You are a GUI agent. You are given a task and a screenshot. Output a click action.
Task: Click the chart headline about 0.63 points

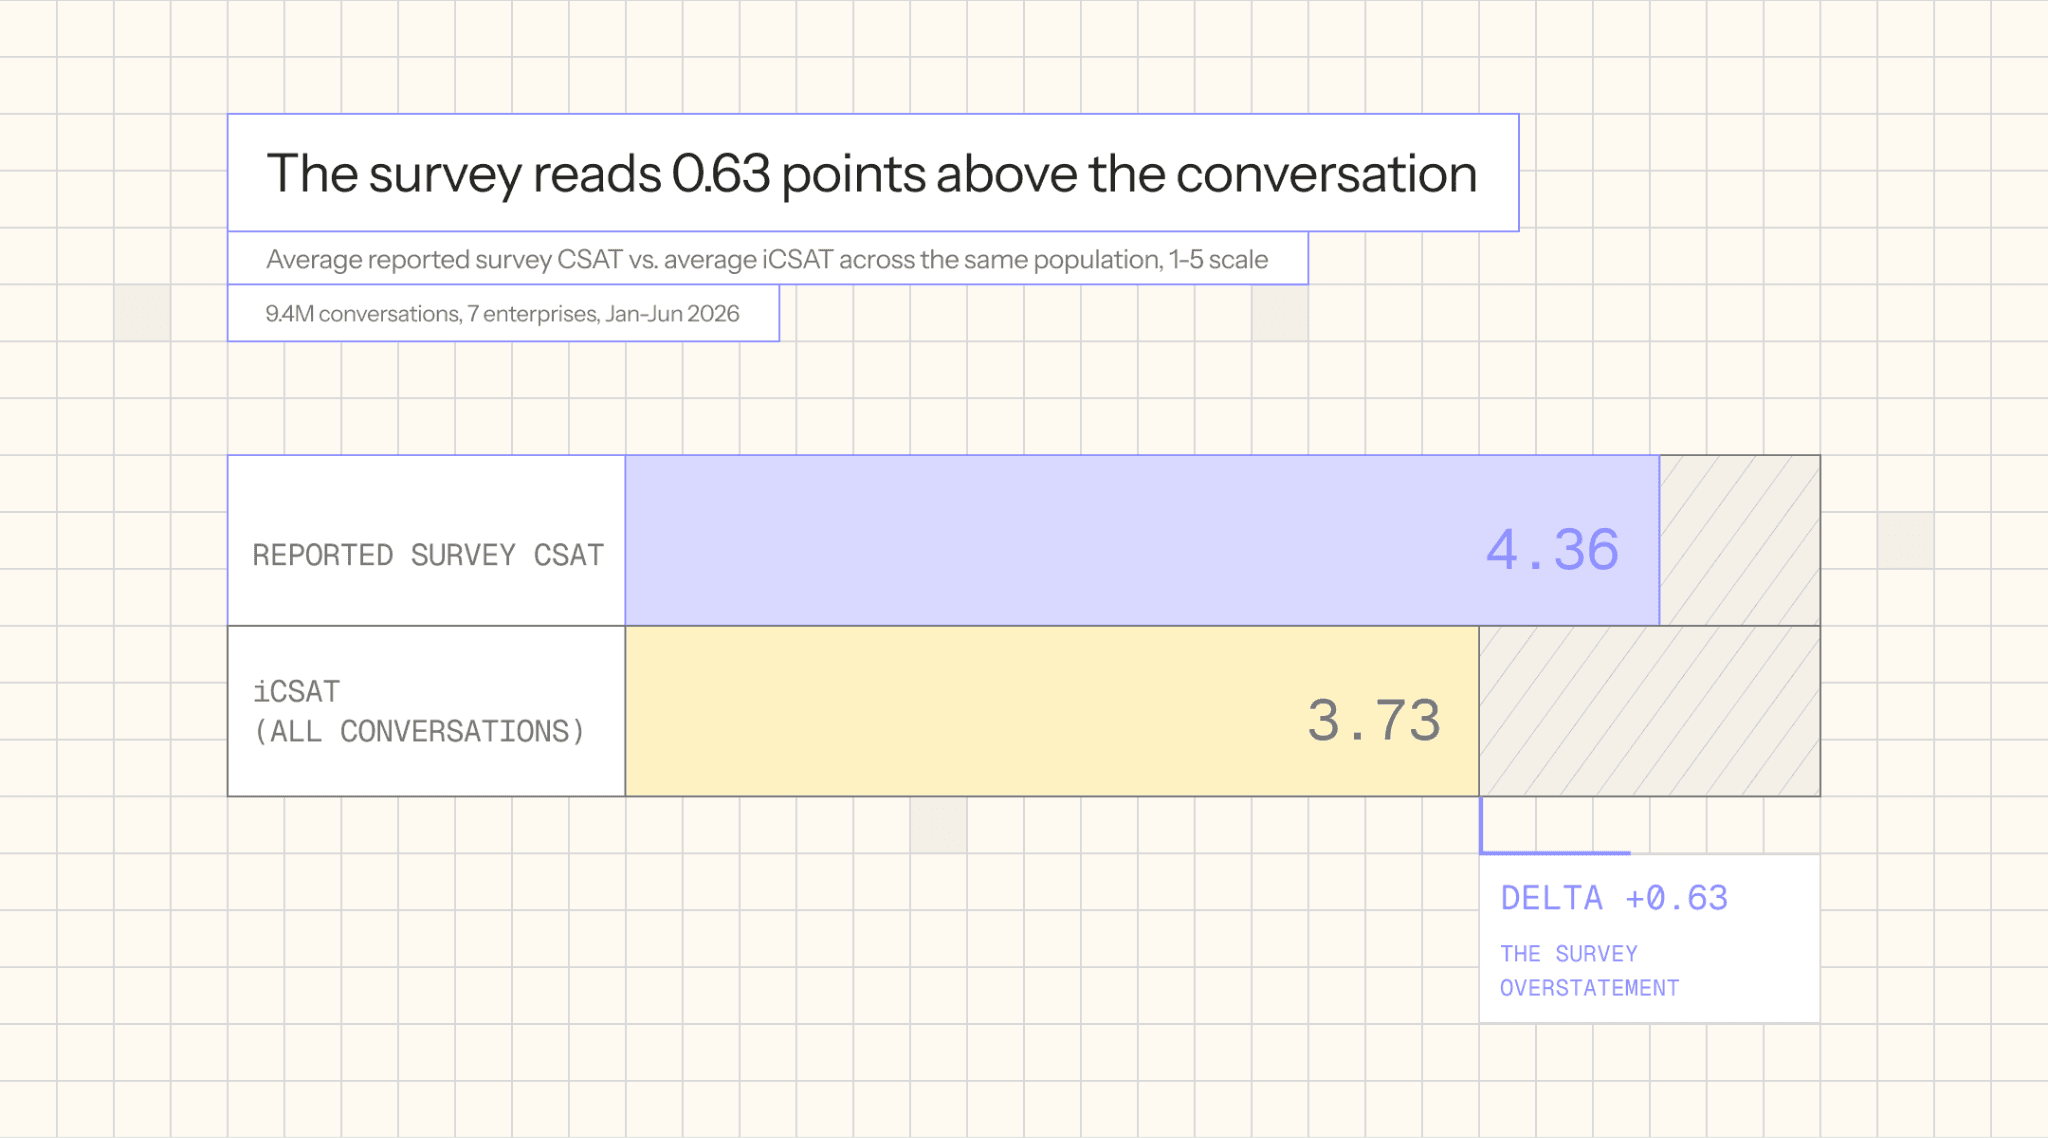click(873, 173)
